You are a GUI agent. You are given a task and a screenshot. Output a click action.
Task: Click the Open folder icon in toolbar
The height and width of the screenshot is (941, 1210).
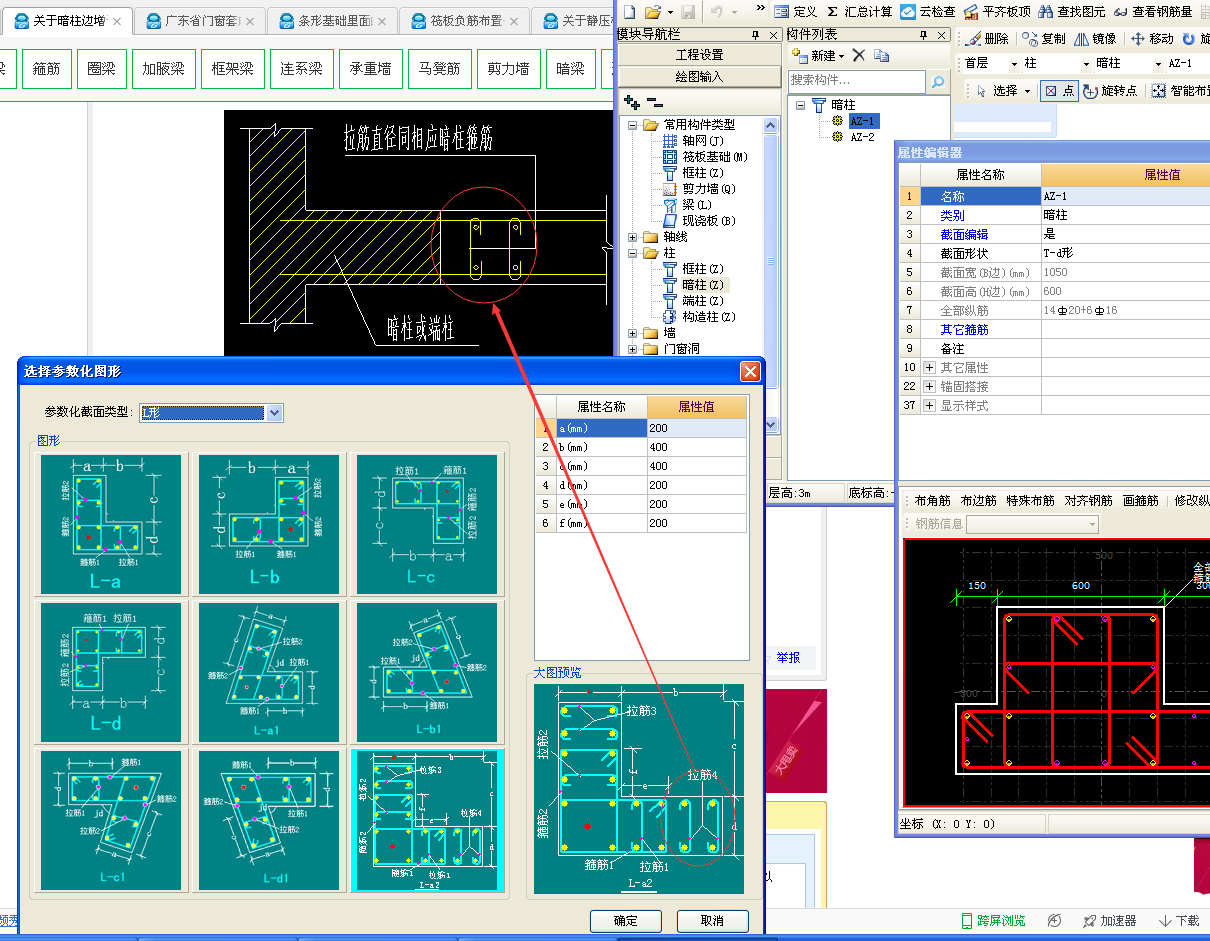click(652, 11)
